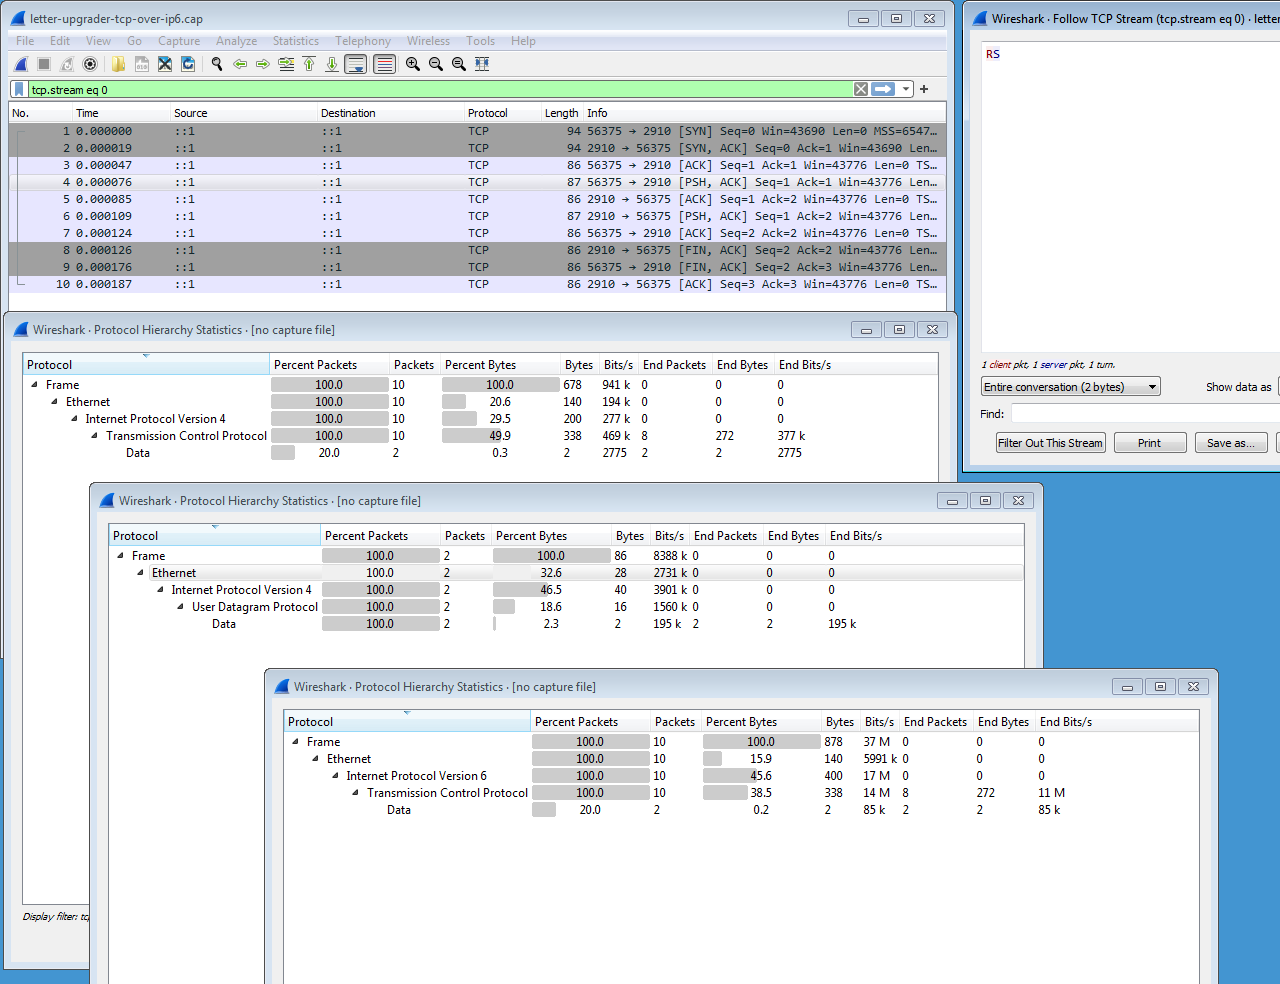Viewport: 1280px width, 984px height.
Task: Toggle packet list colorization
Action: 384,64
